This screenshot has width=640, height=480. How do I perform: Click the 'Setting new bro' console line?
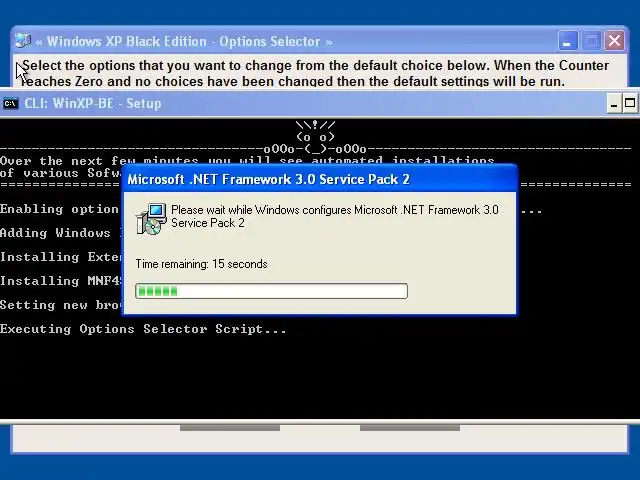[x=61, y=305]
